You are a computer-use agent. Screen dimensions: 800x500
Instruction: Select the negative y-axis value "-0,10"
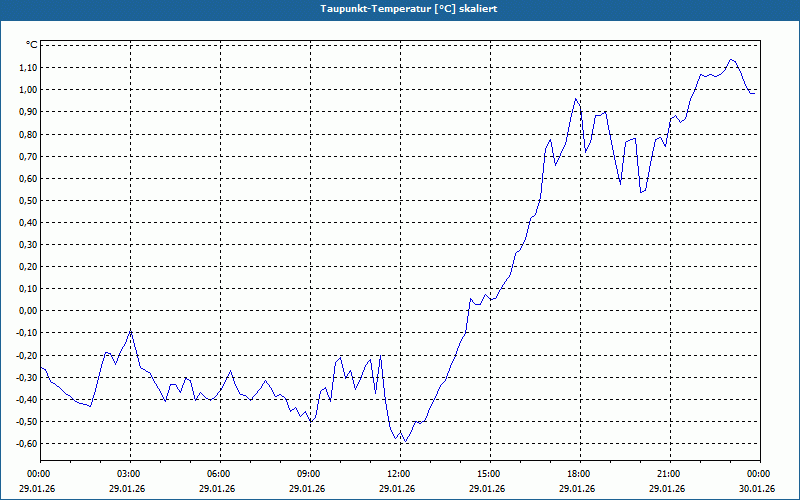(28, 333)
